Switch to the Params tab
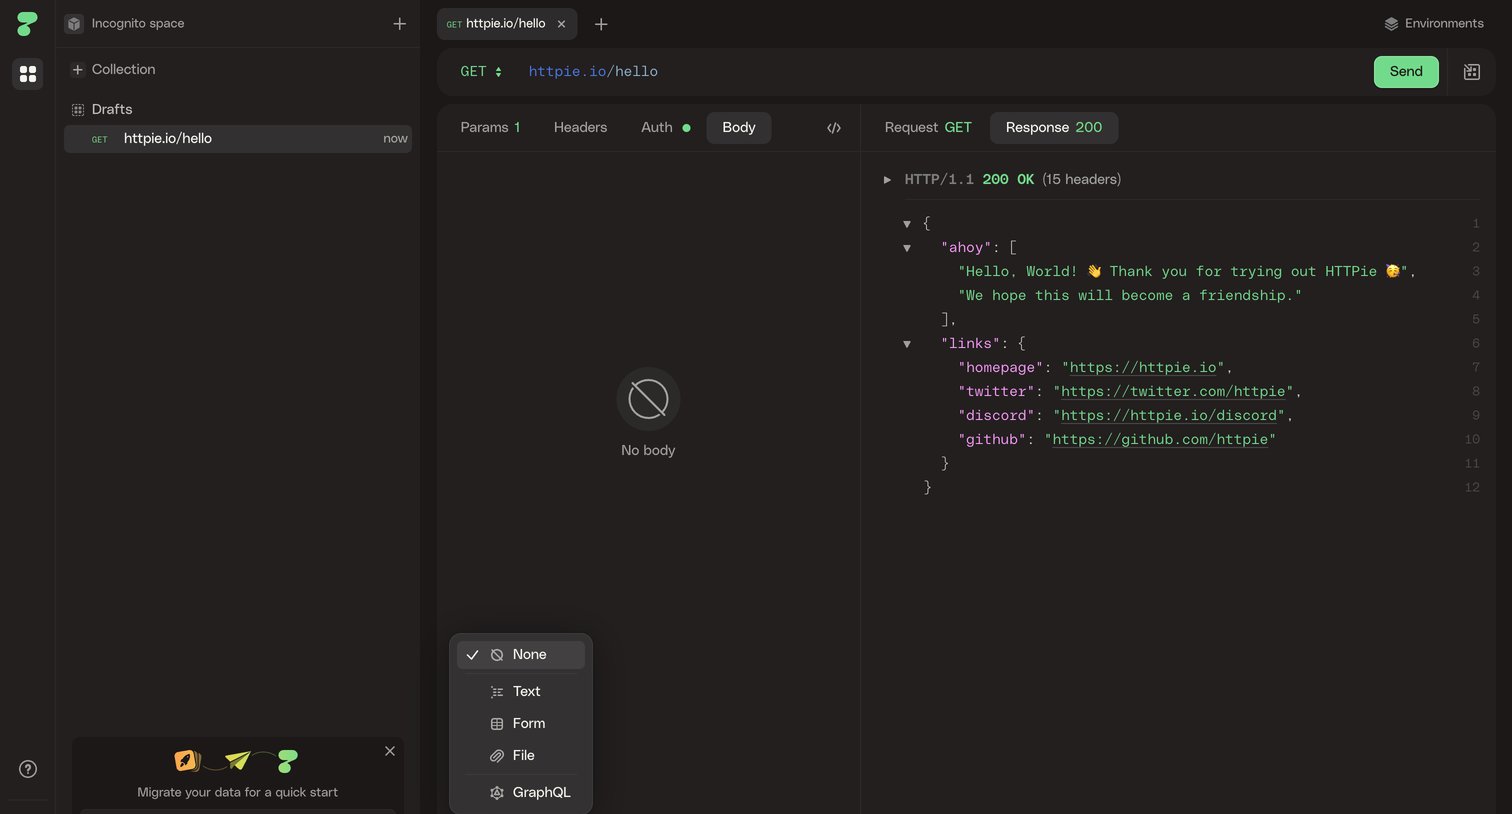The image size is (1512, 814). 490,128
